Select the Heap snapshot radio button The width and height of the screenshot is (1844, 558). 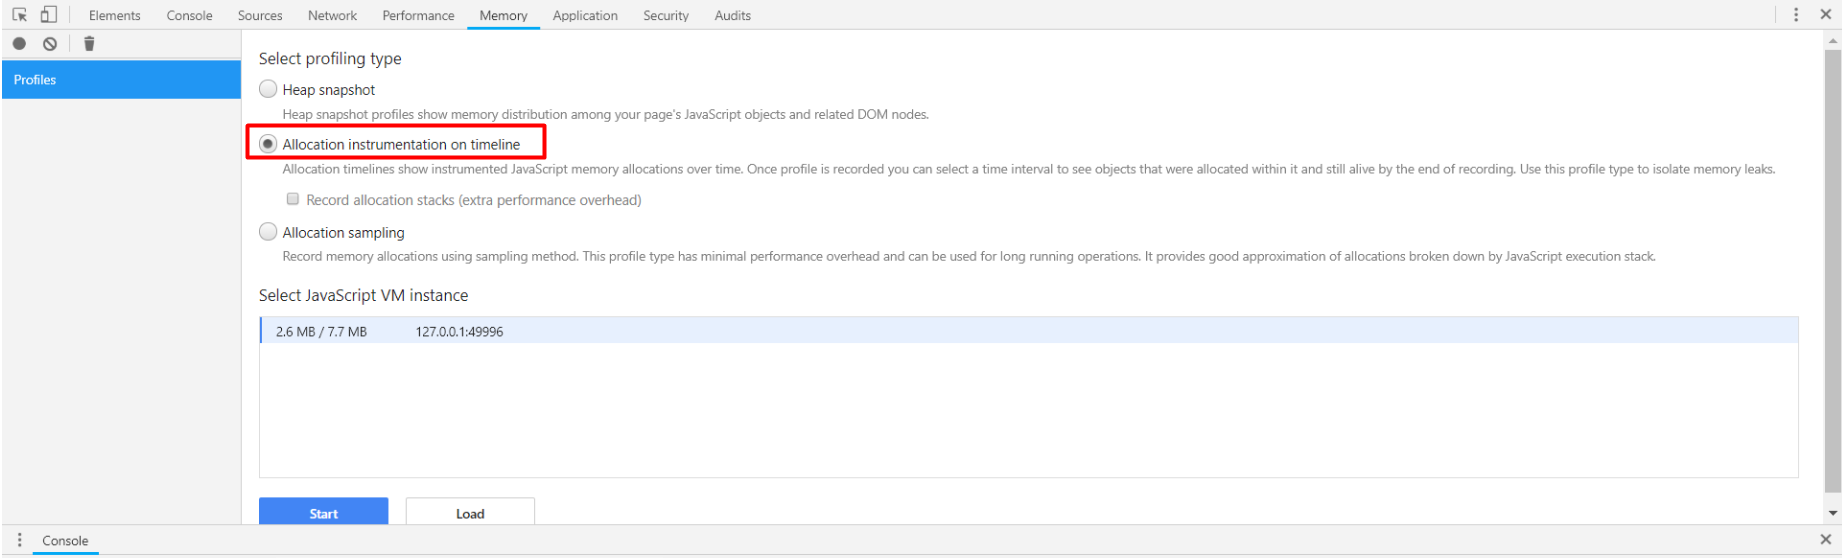(x=268, y=89)
